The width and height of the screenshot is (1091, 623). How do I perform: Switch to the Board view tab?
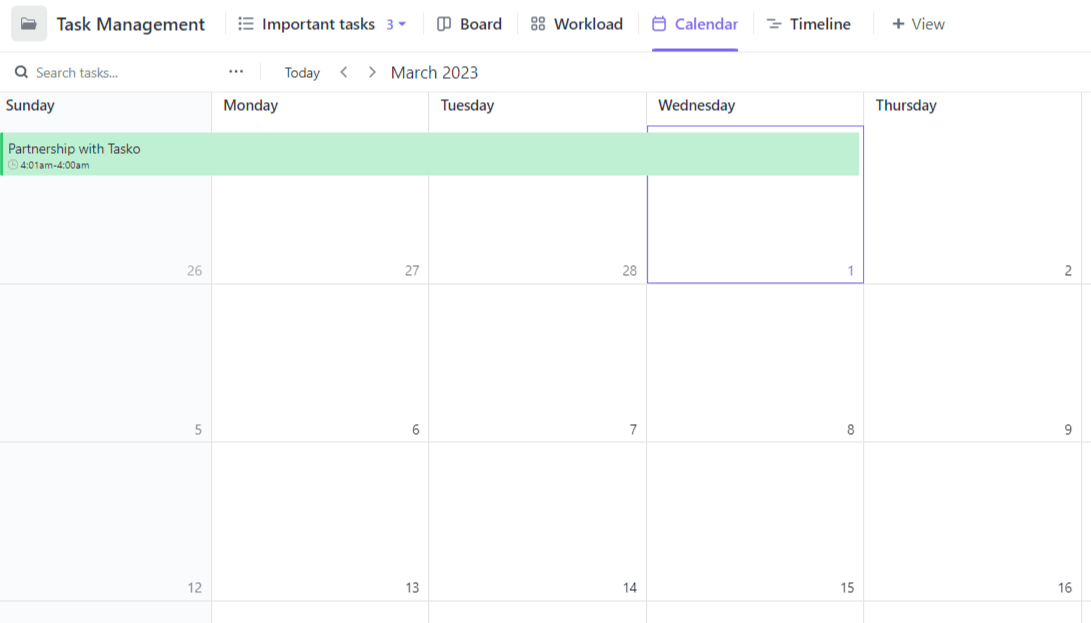click(470, 24)
